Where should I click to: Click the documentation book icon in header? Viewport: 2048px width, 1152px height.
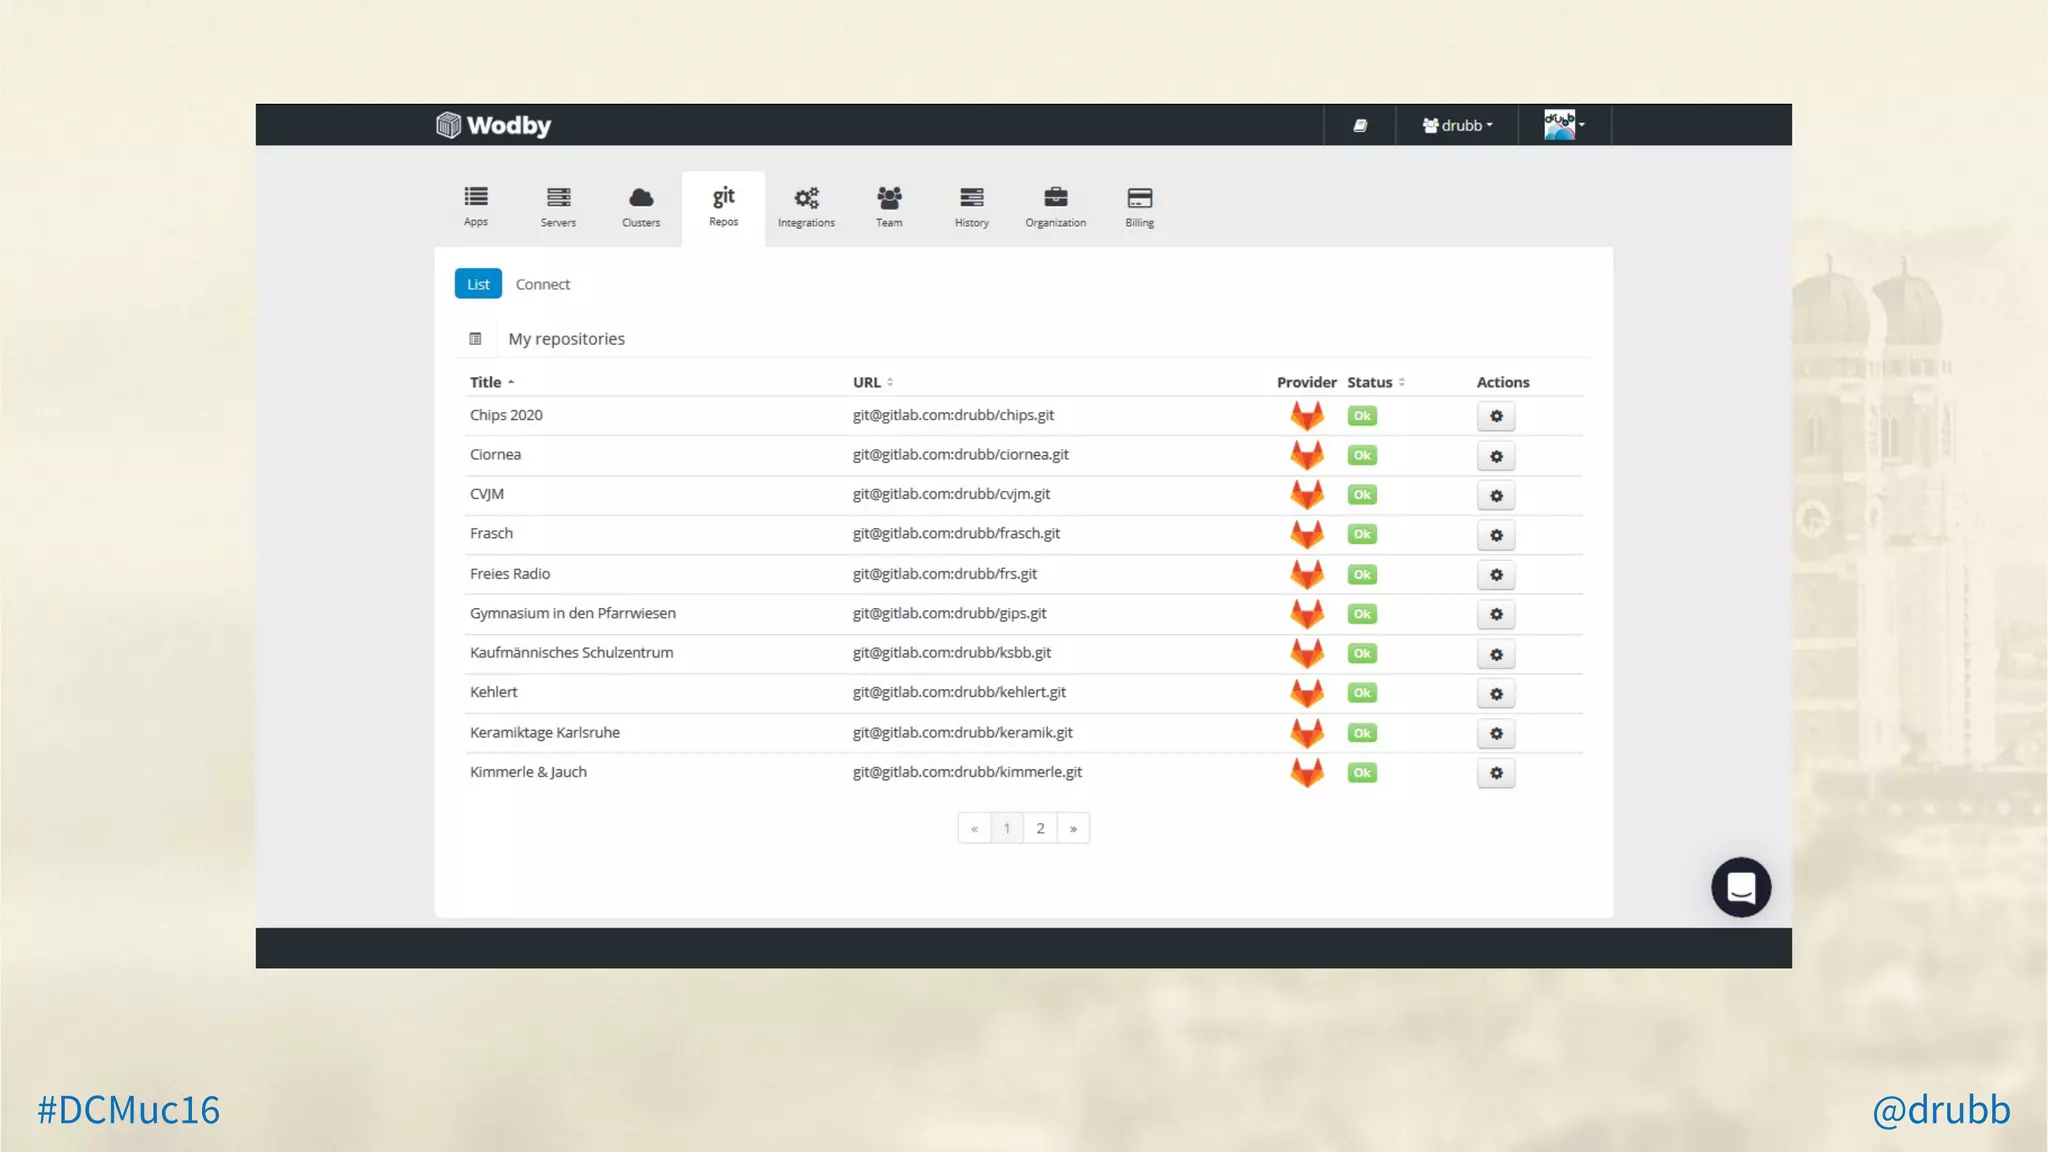[1360, 125]
